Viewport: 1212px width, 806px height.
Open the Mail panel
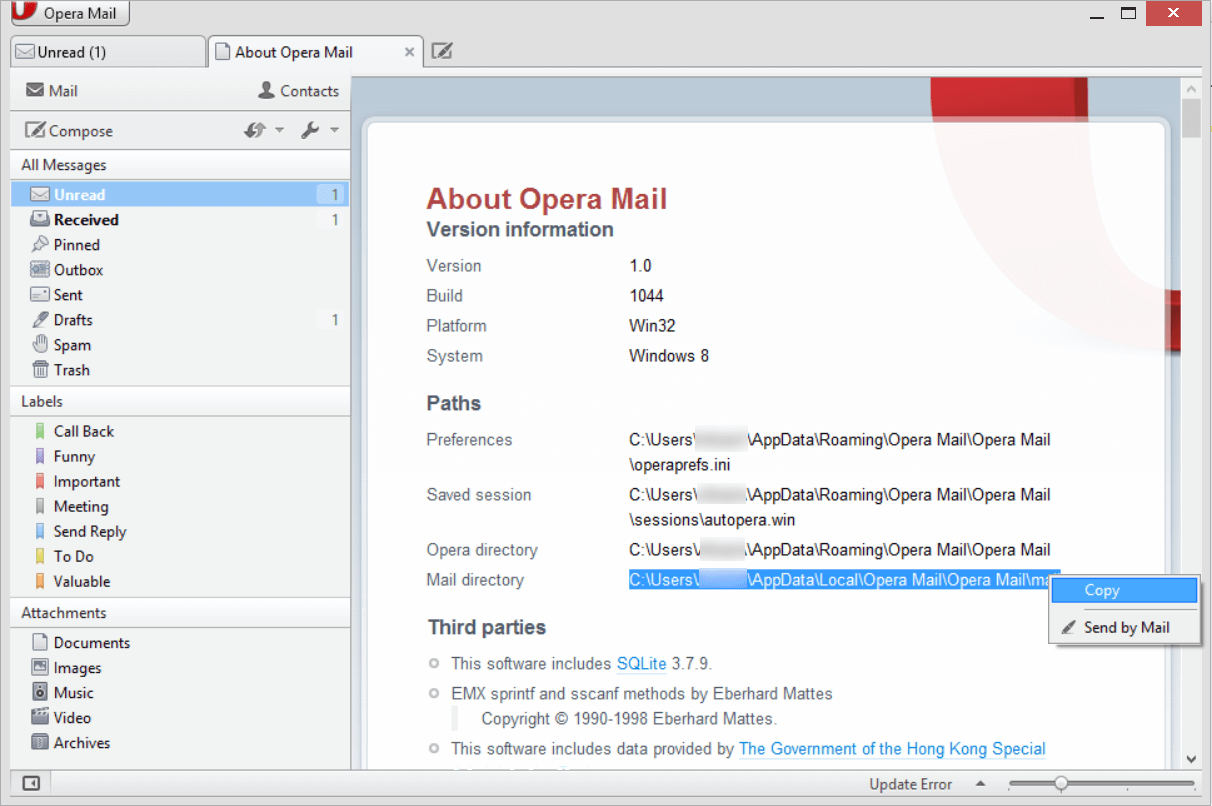point(52,90)
